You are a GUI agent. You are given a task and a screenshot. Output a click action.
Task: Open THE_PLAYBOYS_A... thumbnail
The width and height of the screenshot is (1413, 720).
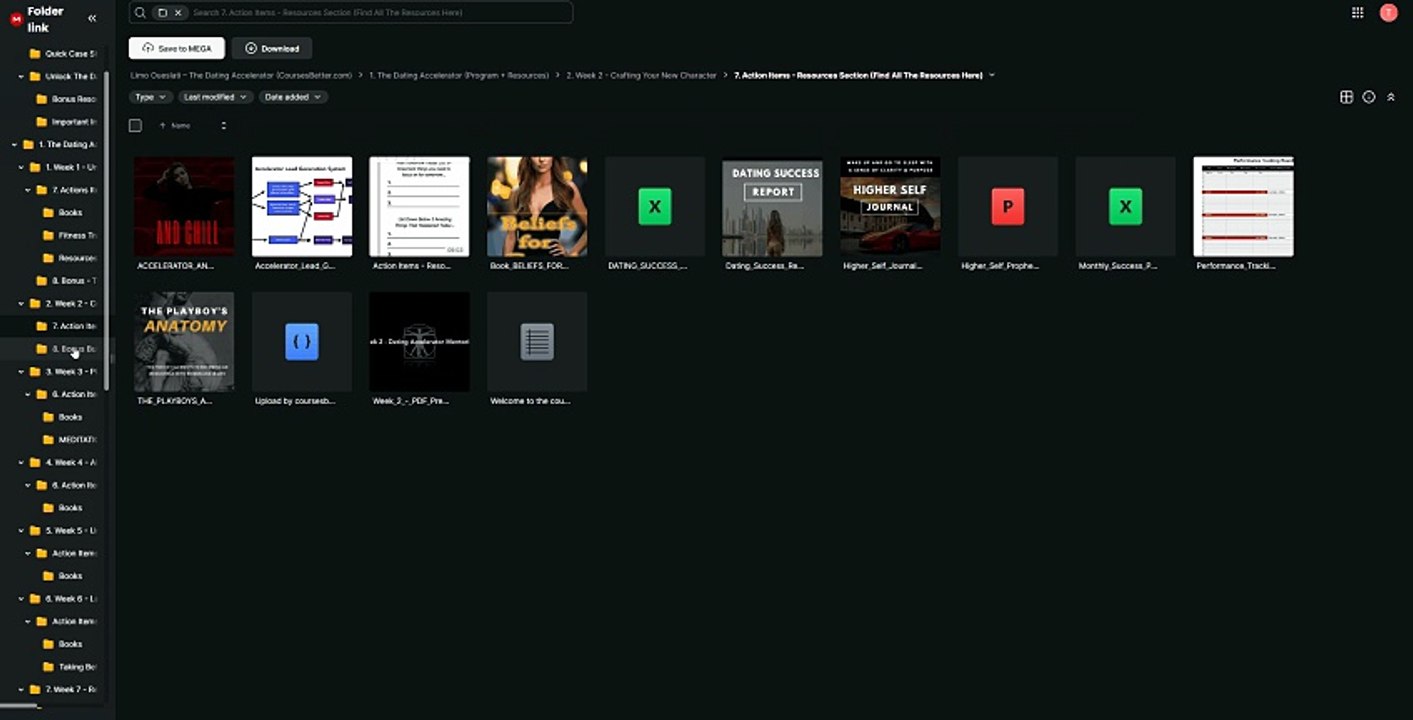pyautogui.click(x=184, y=341)
